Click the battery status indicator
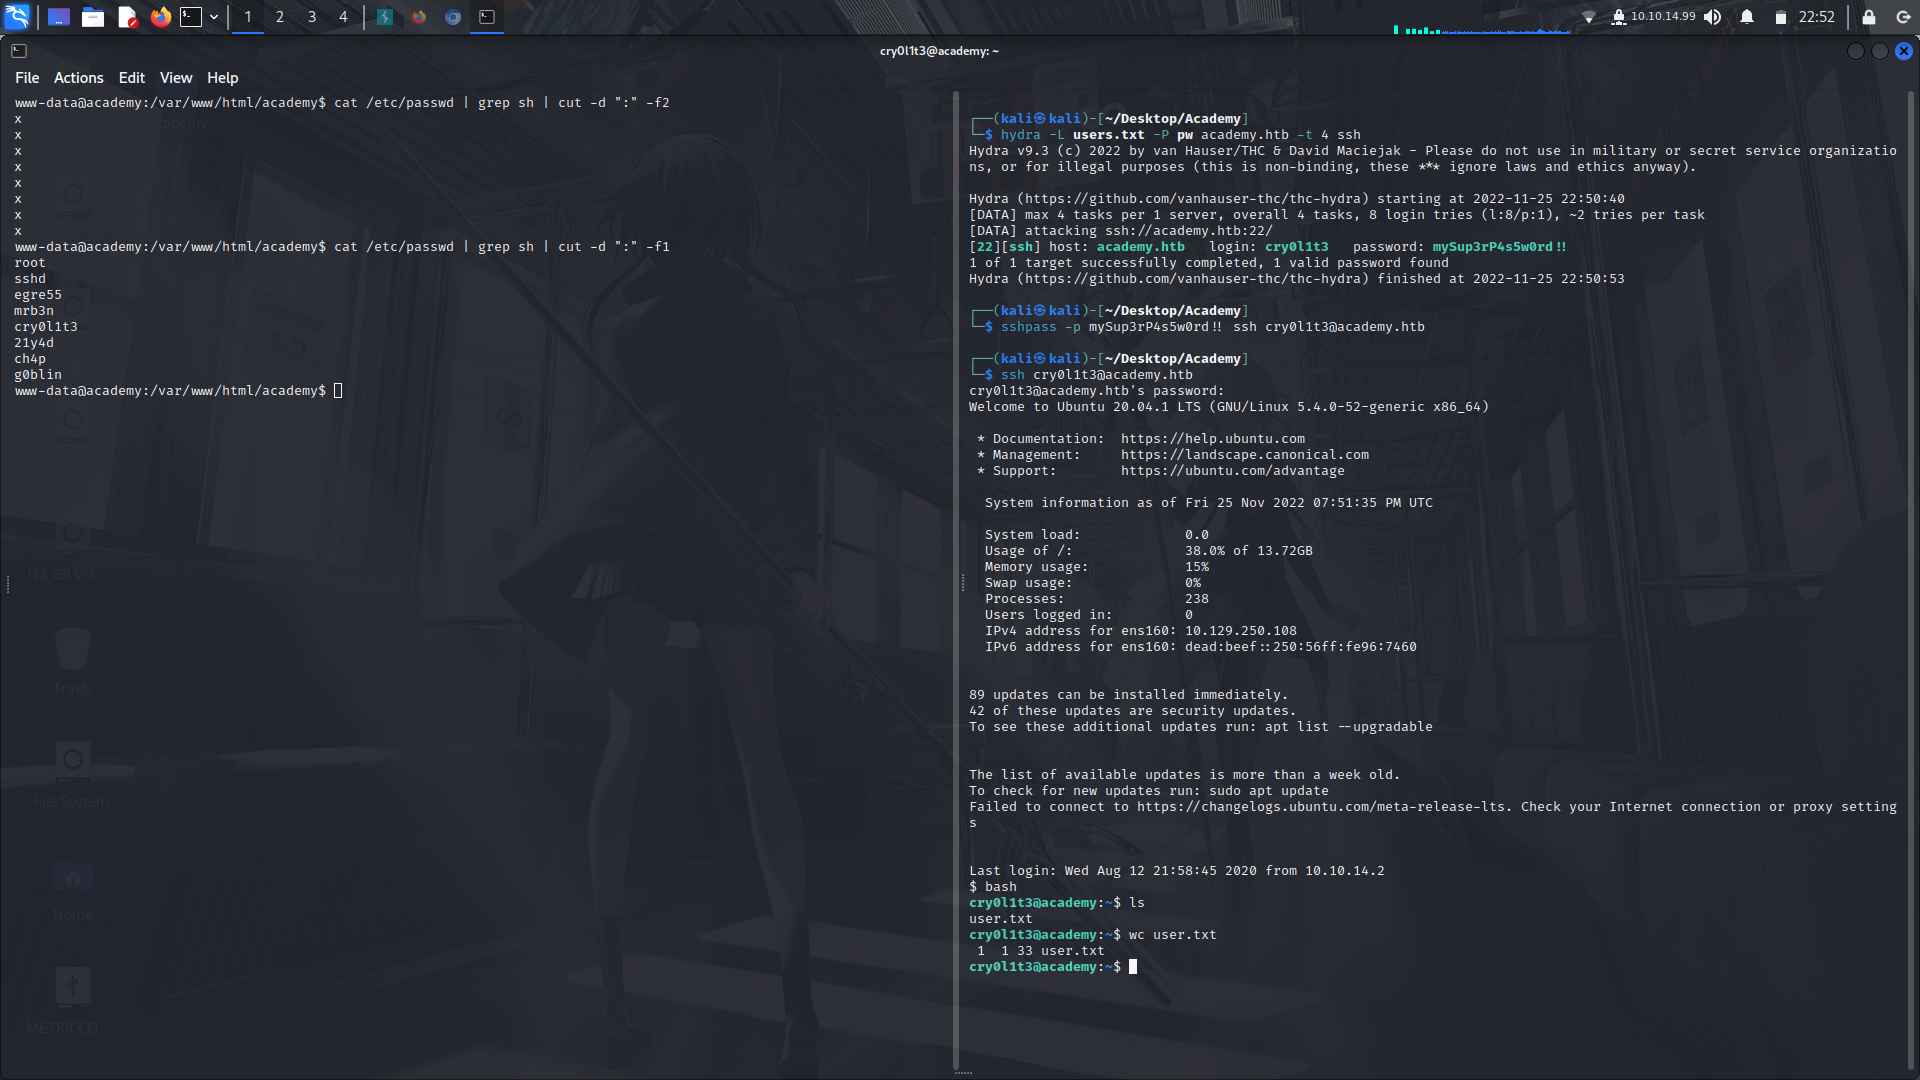The image size is (1920, 1080). (1781, 17)
